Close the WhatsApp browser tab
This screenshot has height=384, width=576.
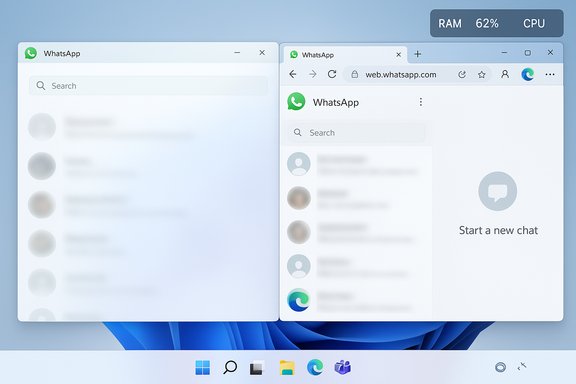[399, 55]
